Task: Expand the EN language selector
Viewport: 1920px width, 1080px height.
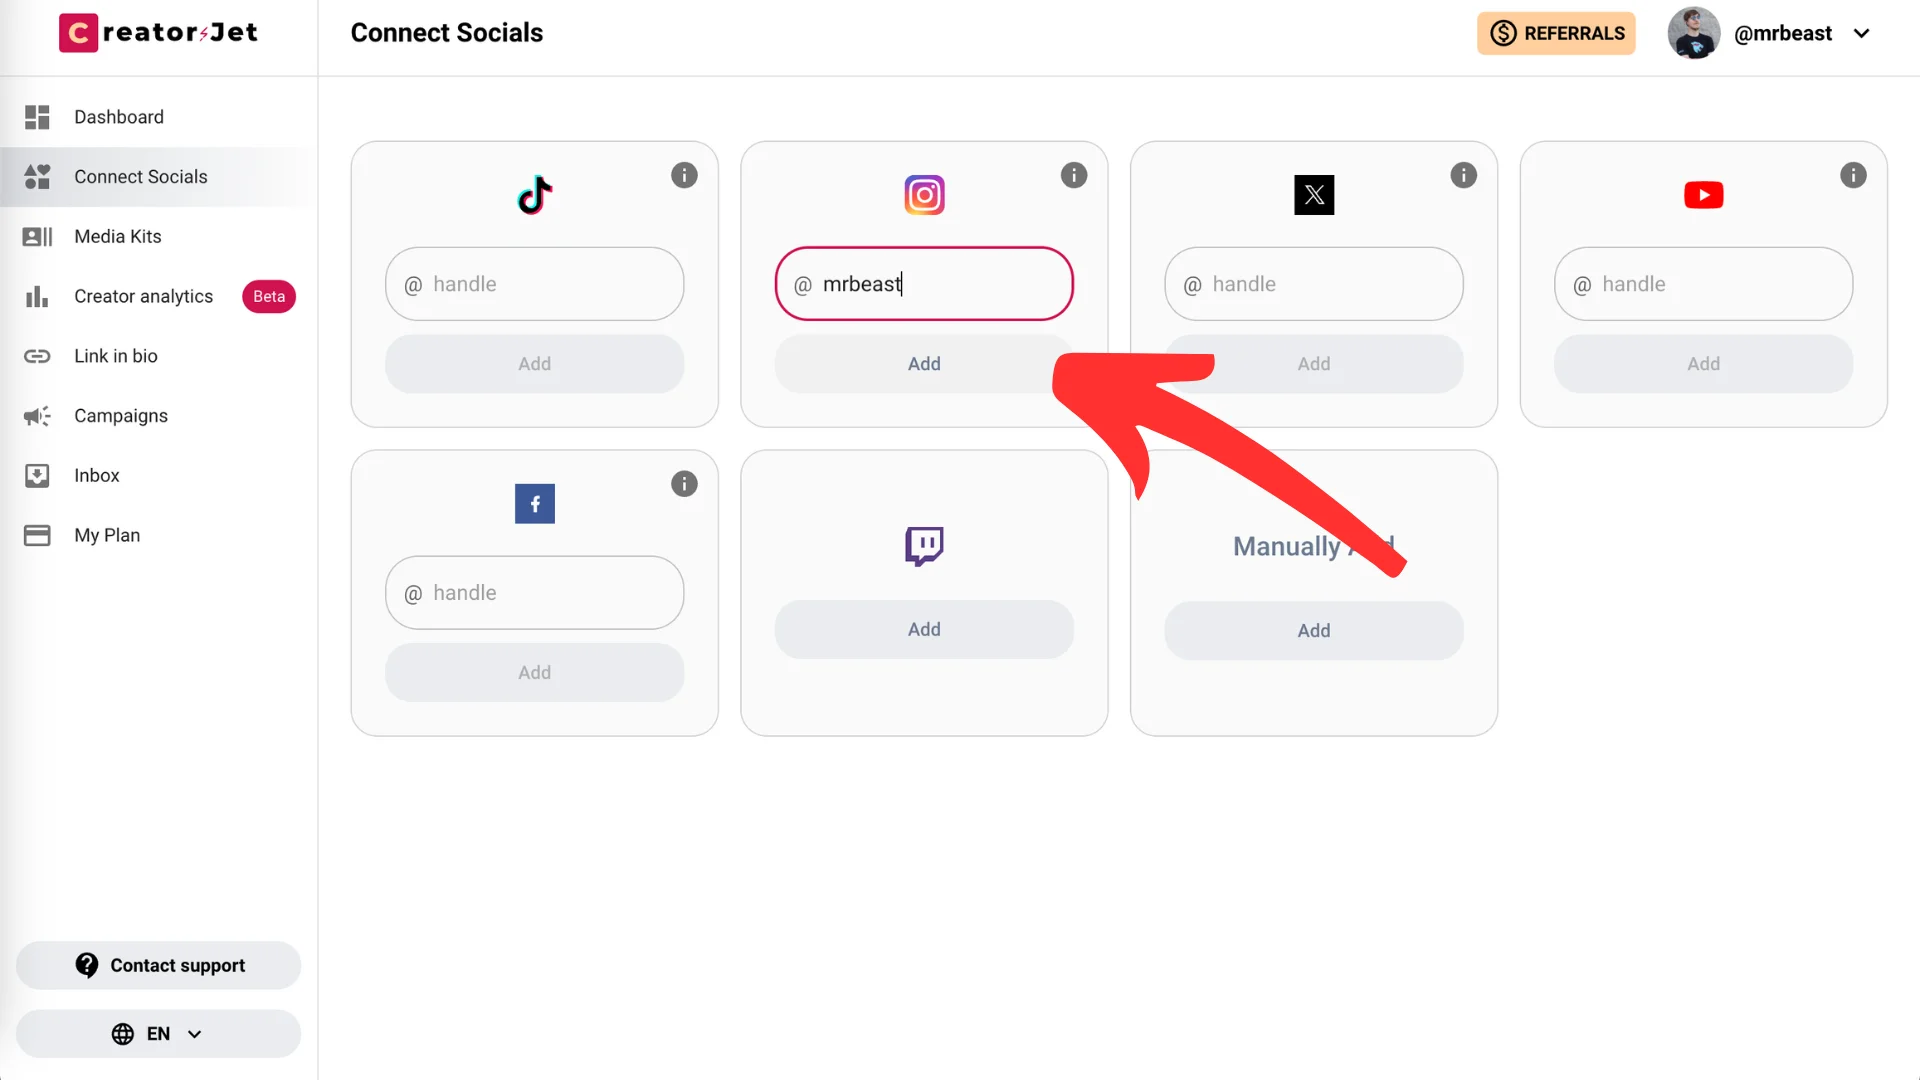Action: pyautogui.click(x=158, y=1034)
